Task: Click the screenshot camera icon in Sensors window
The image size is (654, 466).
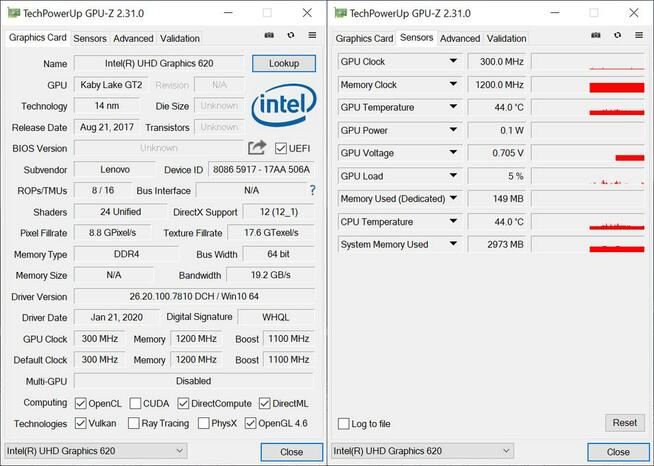Action: pyautogui.click(x=596, y=35)
